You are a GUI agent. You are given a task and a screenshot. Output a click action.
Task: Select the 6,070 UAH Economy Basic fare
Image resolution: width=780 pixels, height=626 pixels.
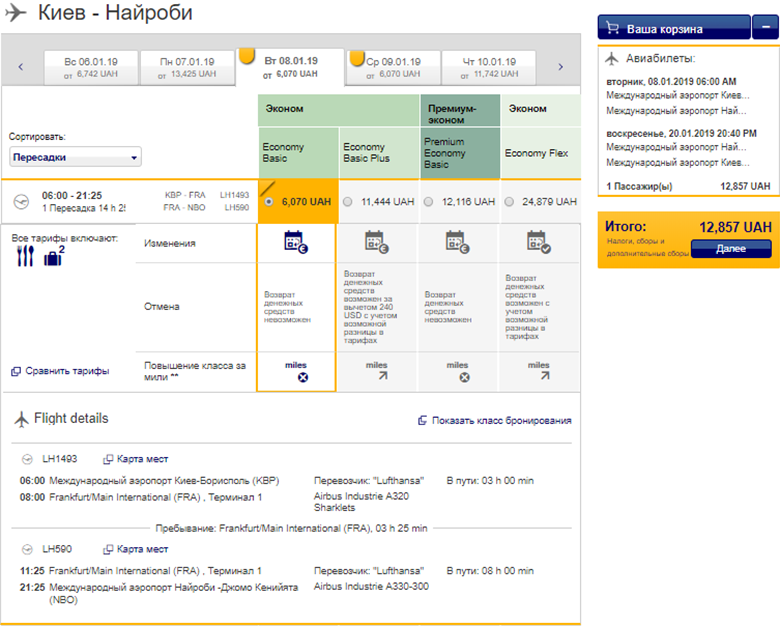pos(268,202)
